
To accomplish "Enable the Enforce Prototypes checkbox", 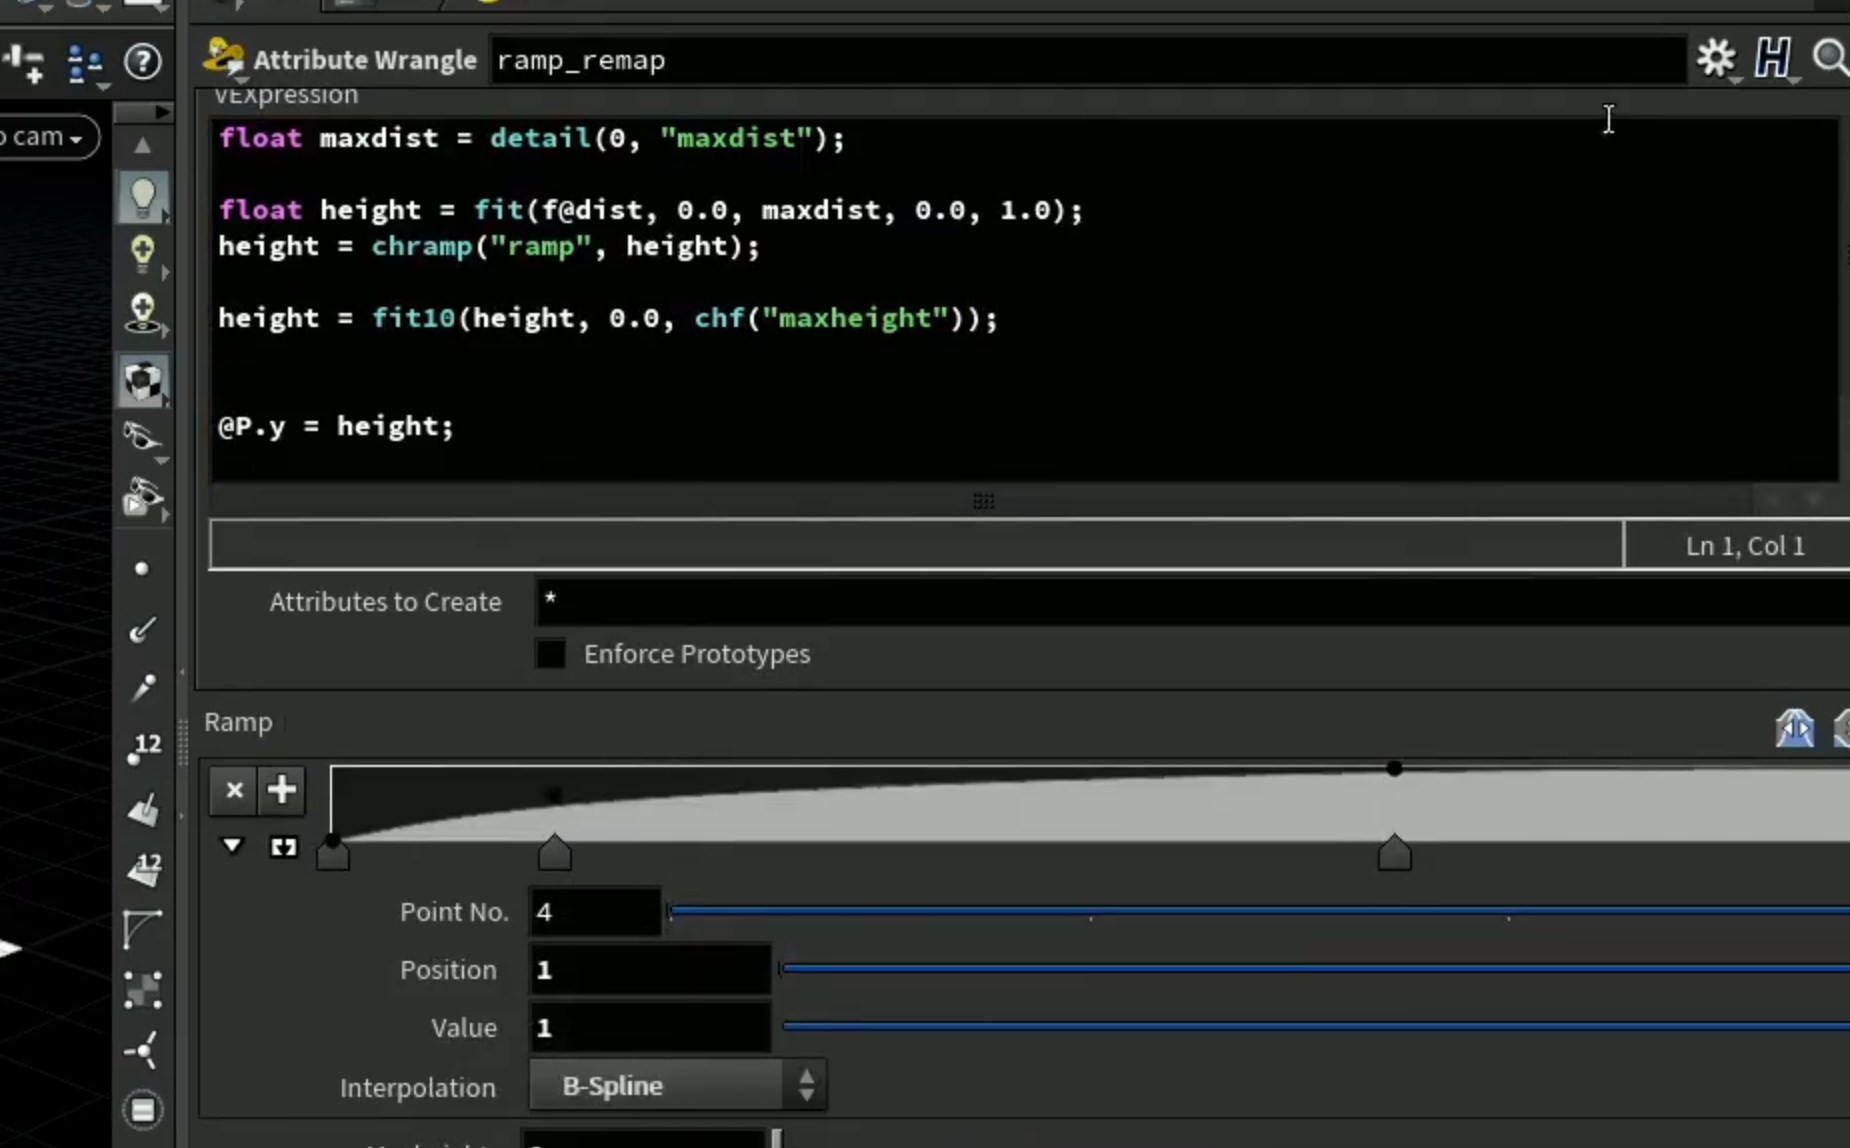I will 550,654.
